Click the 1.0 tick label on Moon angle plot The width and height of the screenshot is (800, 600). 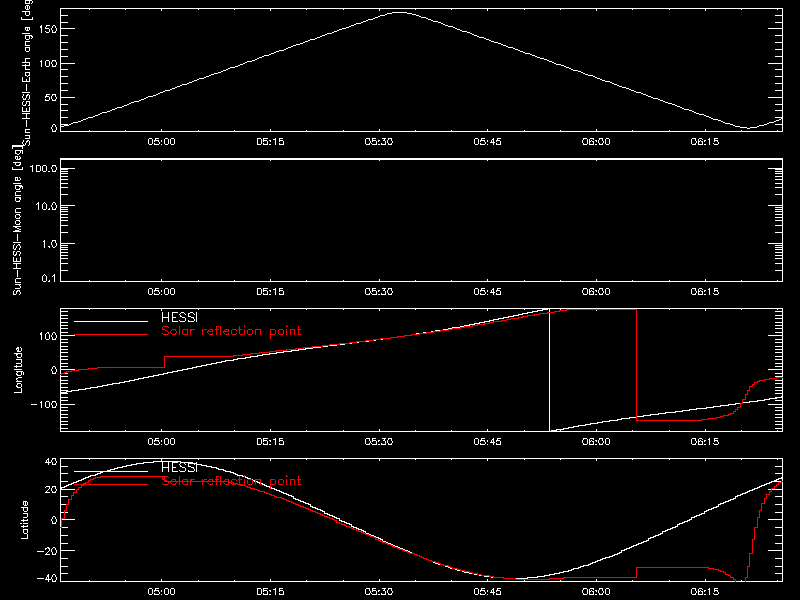pyautogui.click(x=49, y=244)
